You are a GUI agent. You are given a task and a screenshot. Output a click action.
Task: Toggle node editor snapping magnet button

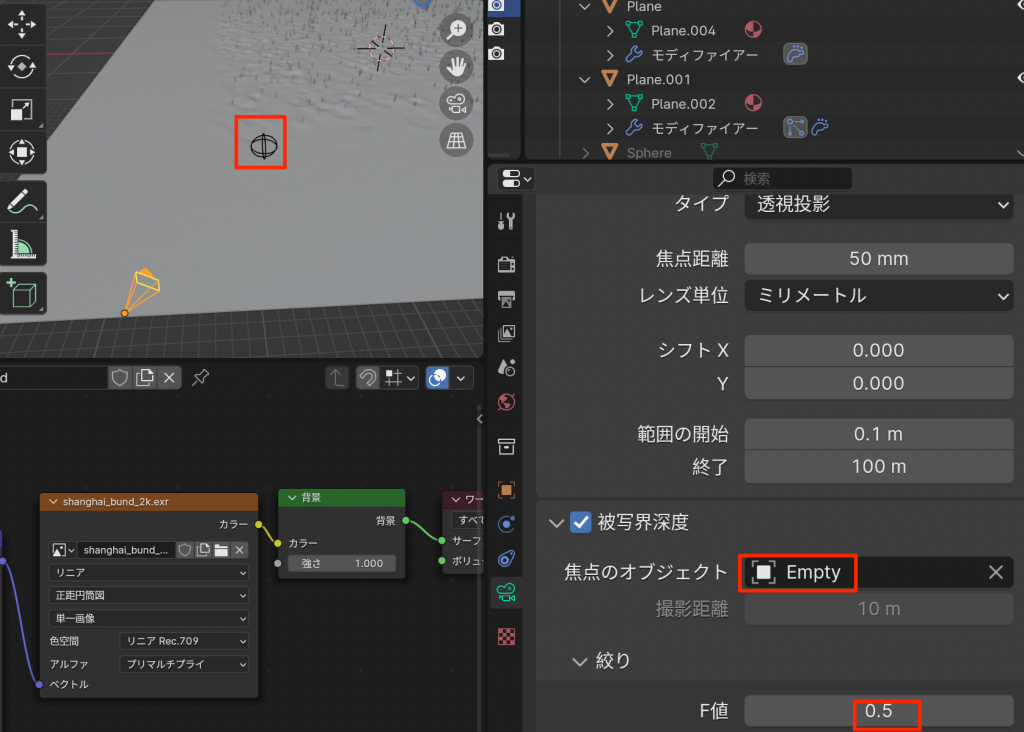click(x=368, y=377)
